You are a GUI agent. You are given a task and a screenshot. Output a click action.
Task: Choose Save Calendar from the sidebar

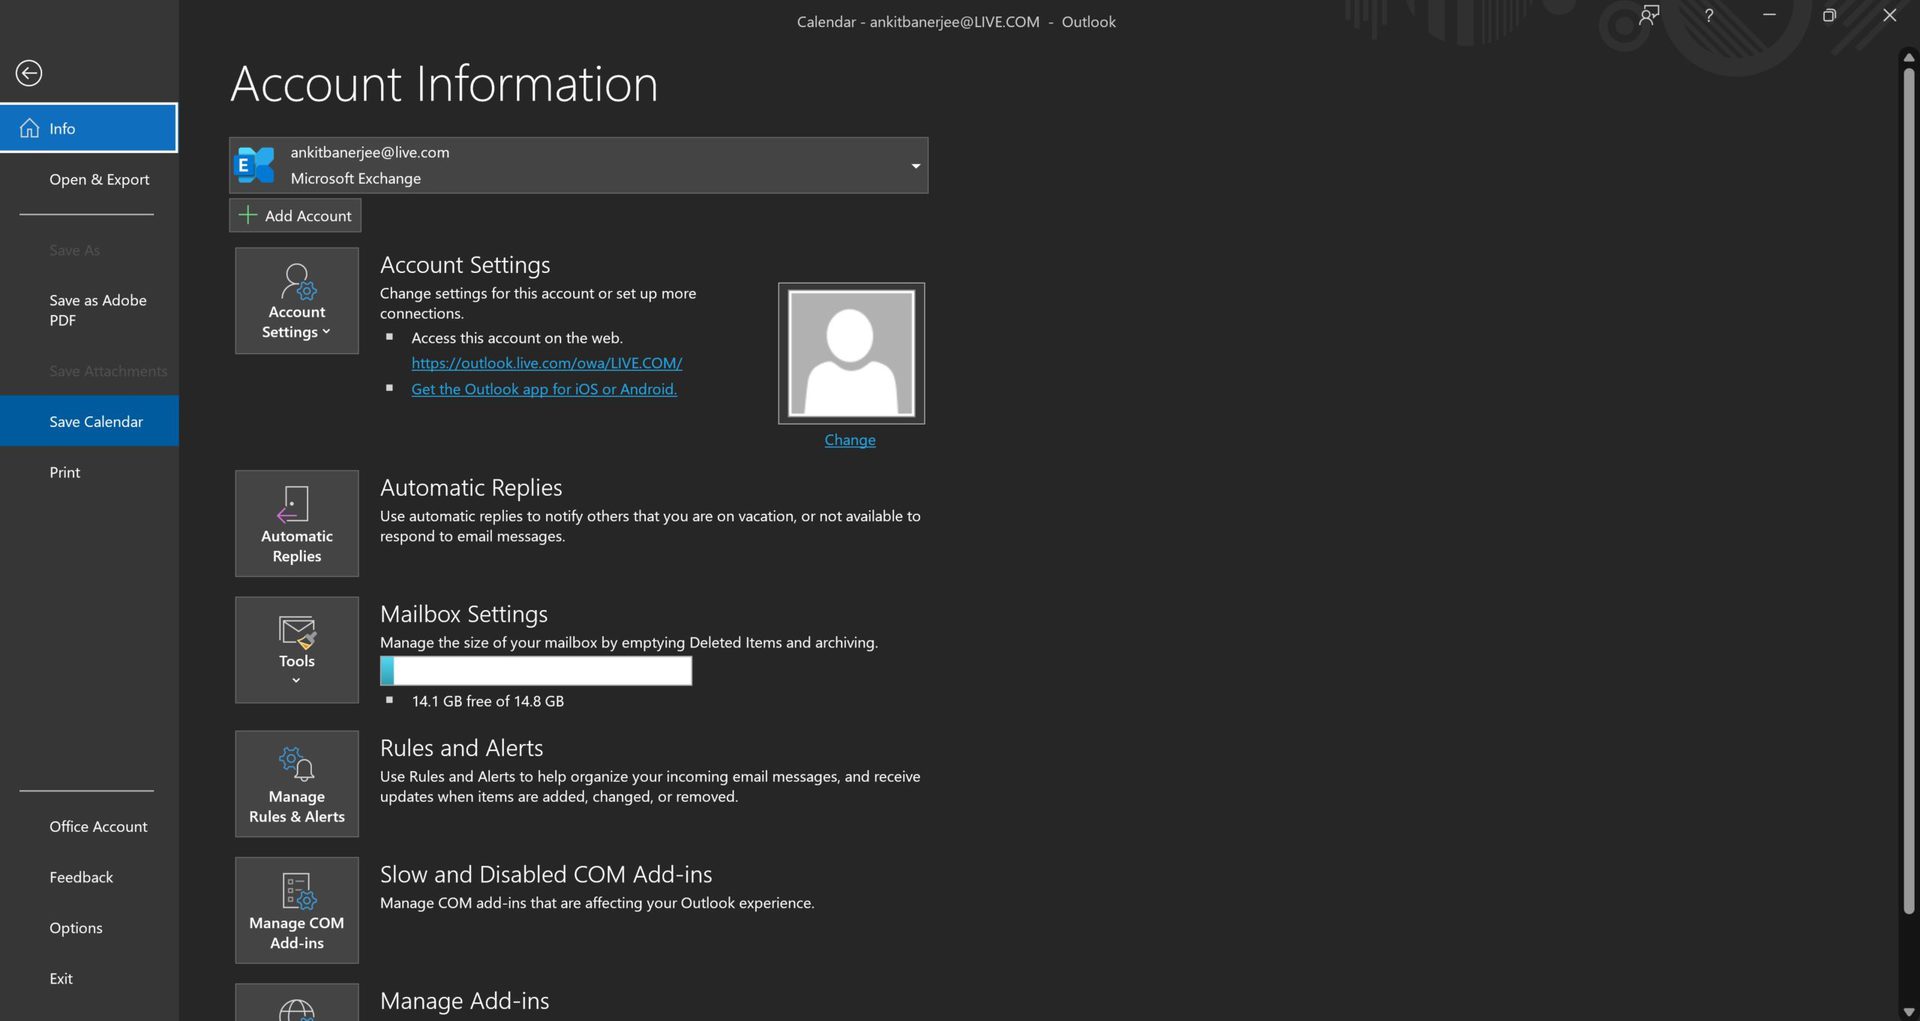click(x=96, y=422)
